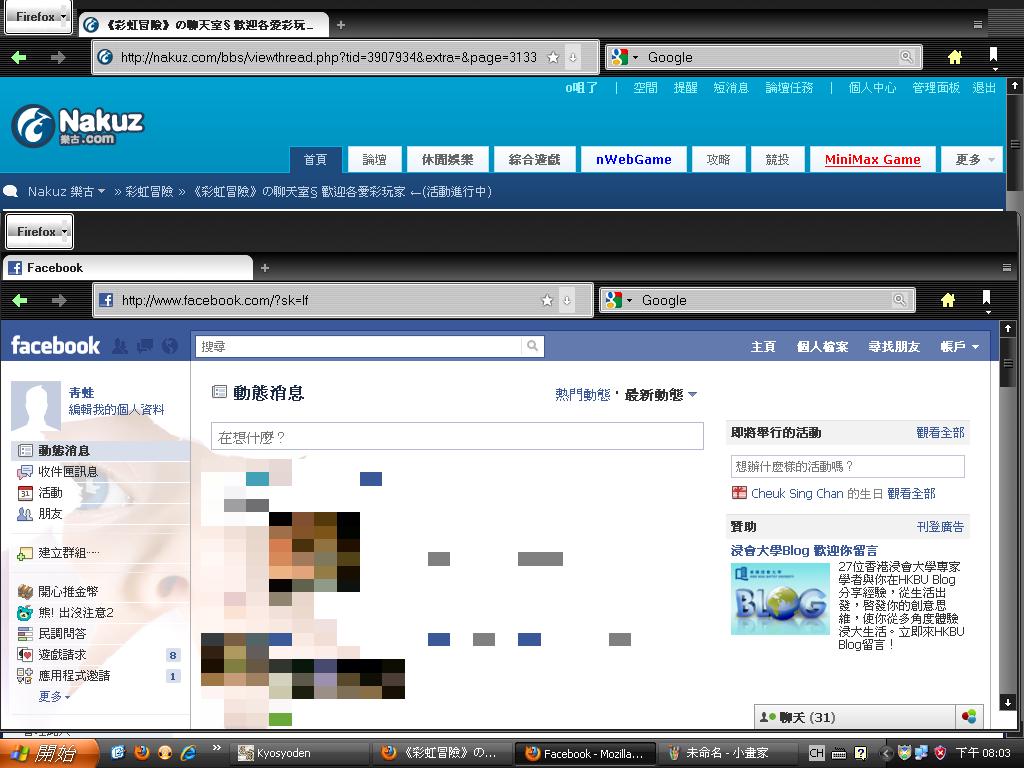Click chat options icon beside 聊天
This screenshot has width=1024, height=768.
[x=969, y=716]
